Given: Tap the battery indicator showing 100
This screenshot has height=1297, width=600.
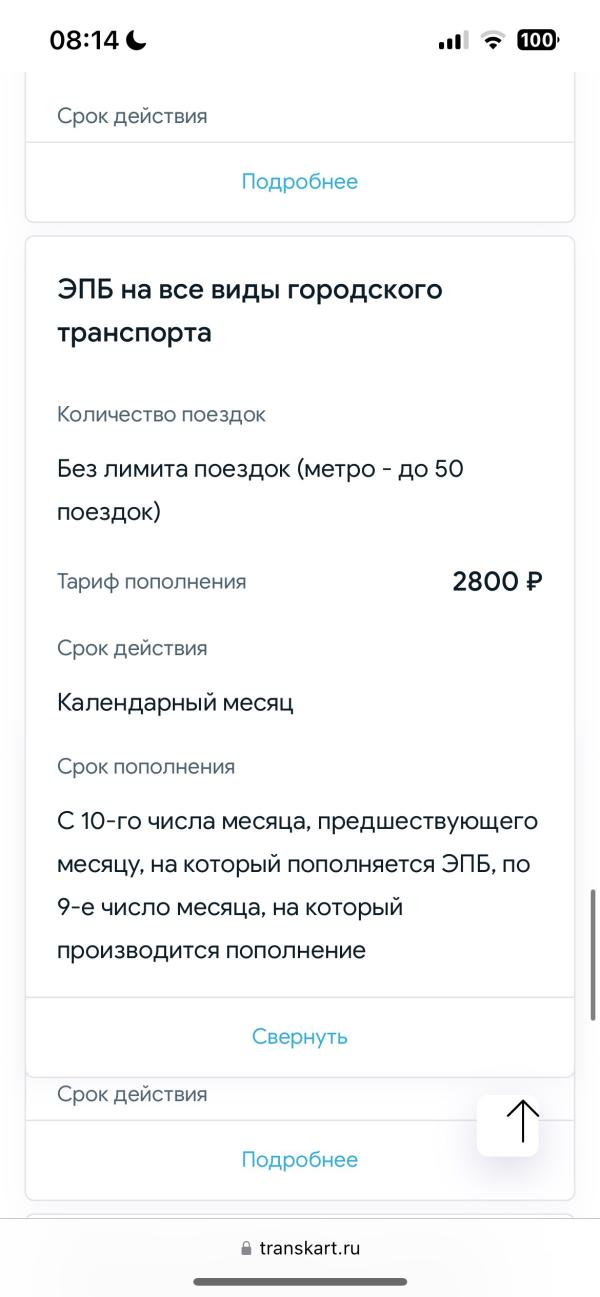Looking at the screenshot, I should [x=538, y=40].
